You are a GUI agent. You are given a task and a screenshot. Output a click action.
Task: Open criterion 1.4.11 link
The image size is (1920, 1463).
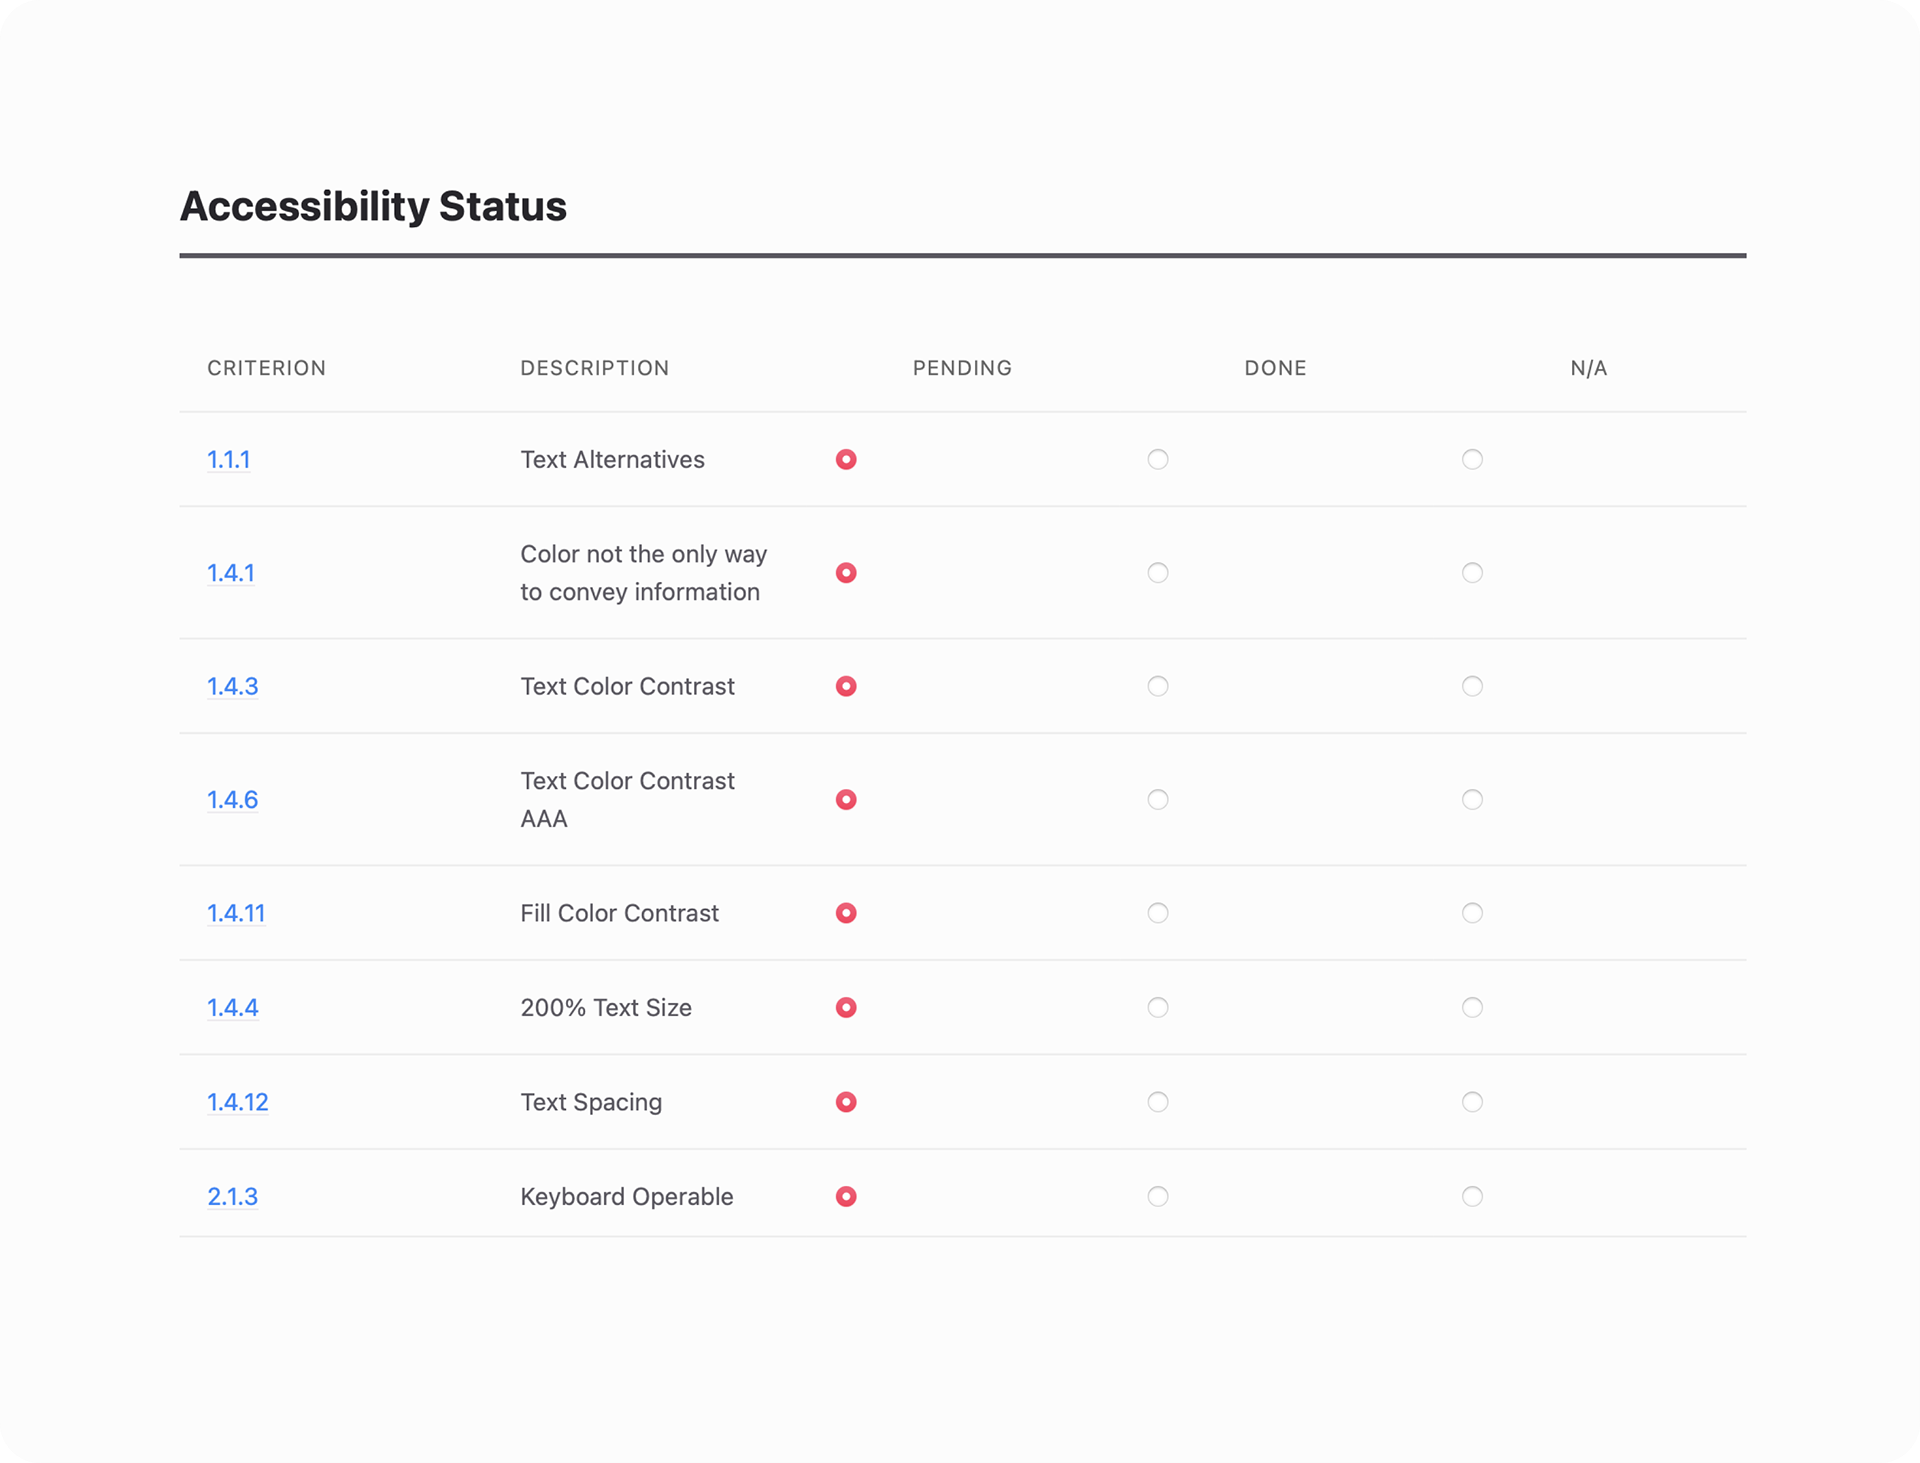coord(236,913)
